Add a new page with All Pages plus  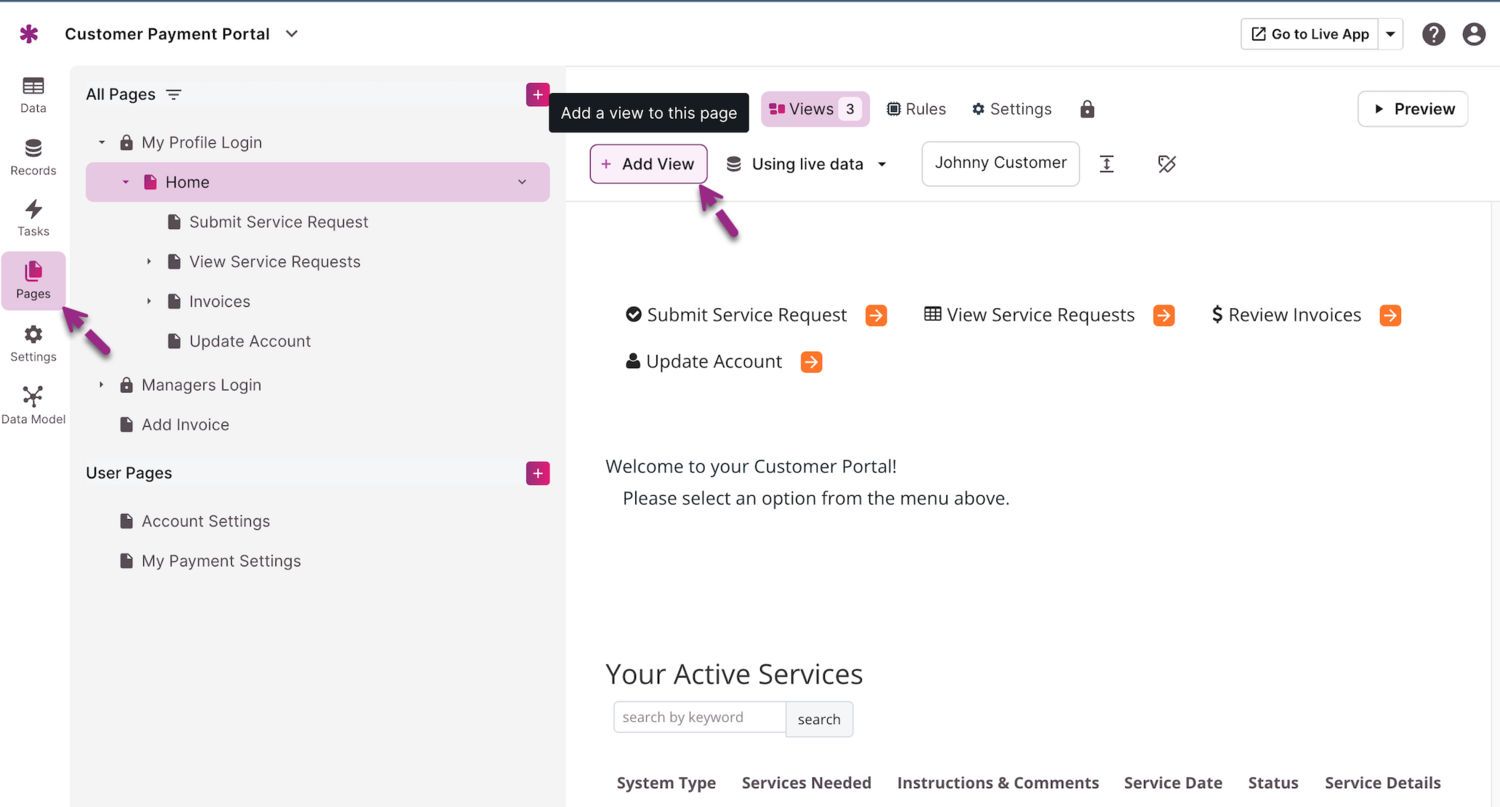click(x=538, y=95)
